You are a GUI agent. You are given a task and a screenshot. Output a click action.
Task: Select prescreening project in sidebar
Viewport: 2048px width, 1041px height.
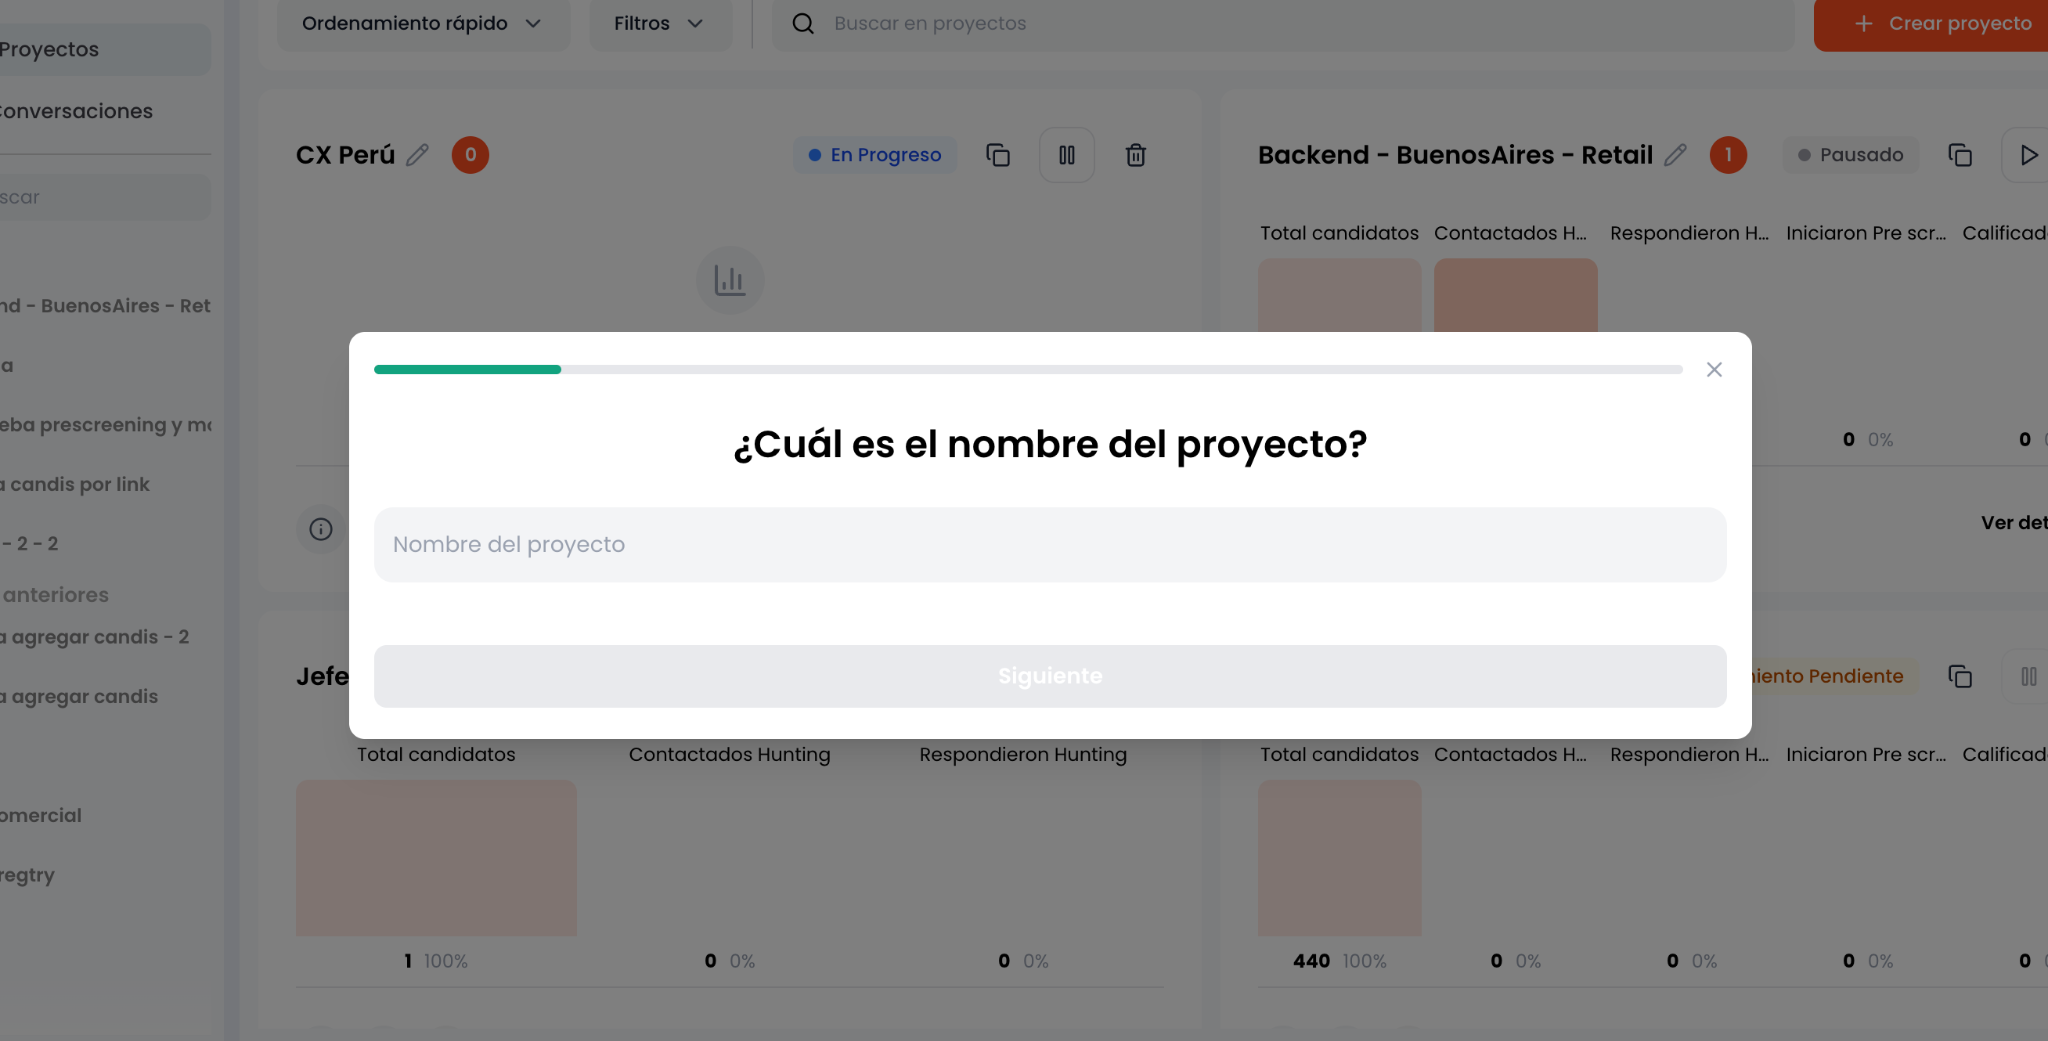[x=105, y=425]
